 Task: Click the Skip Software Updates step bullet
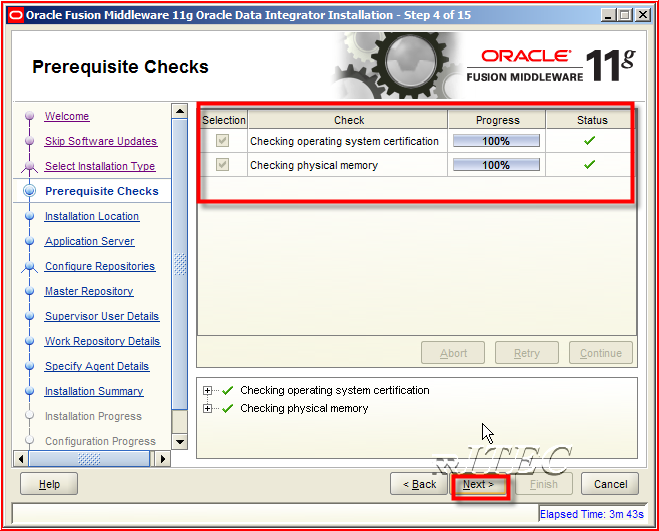[29, 140]
